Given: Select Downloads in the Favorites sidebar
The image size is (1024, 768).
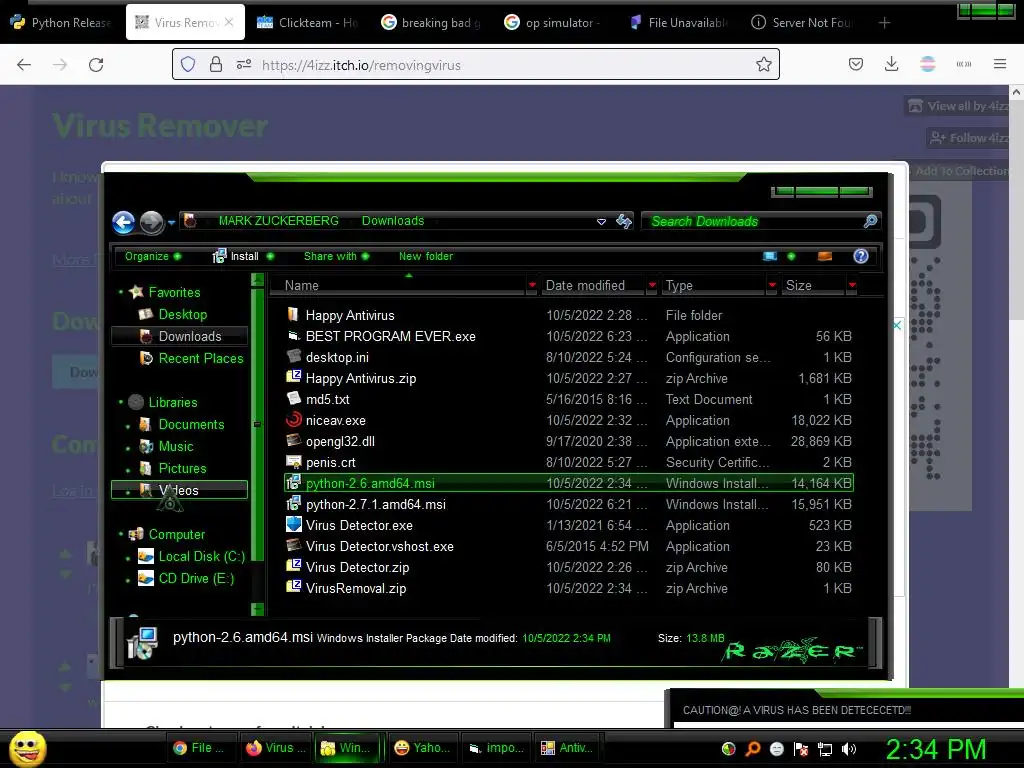Looking at the screenshot, I should [x=180, y=336].
